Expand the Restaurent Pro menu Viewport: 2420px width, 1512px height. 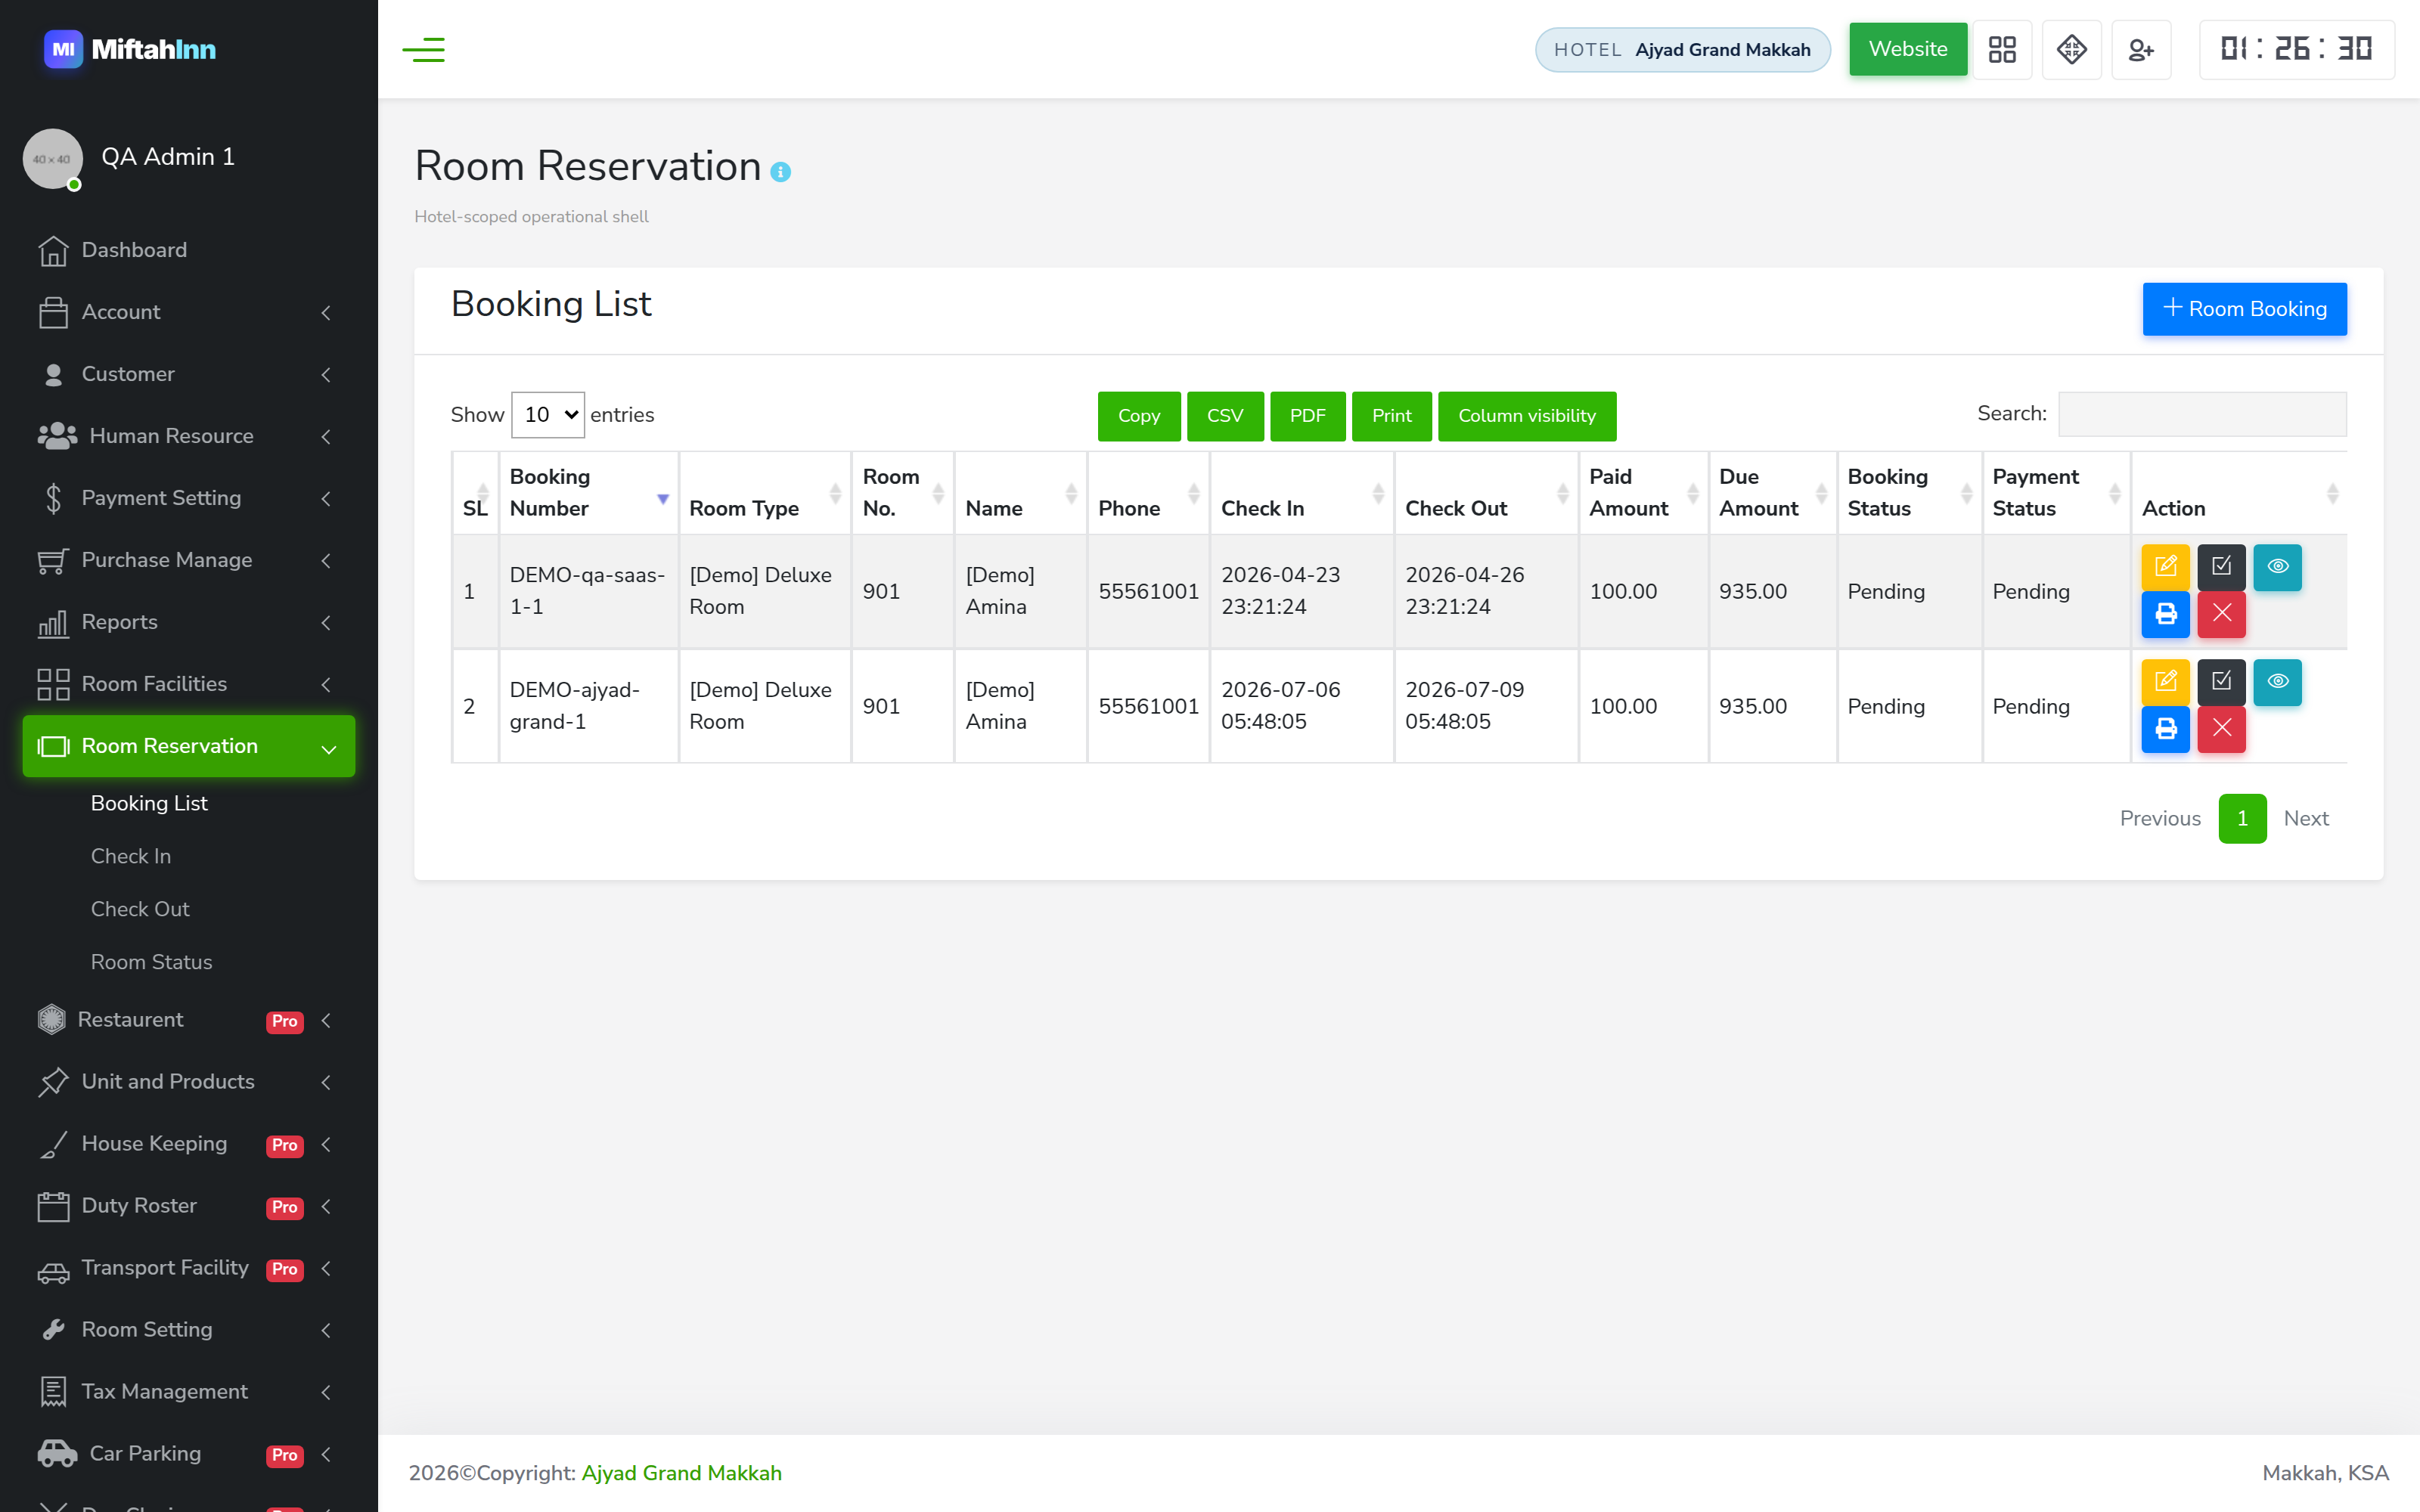[x=189, y=1020]
